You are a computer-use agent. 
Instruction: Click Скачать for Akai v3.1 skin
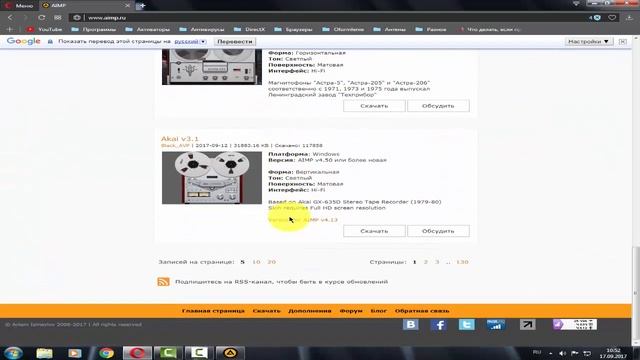coord(374,231)
